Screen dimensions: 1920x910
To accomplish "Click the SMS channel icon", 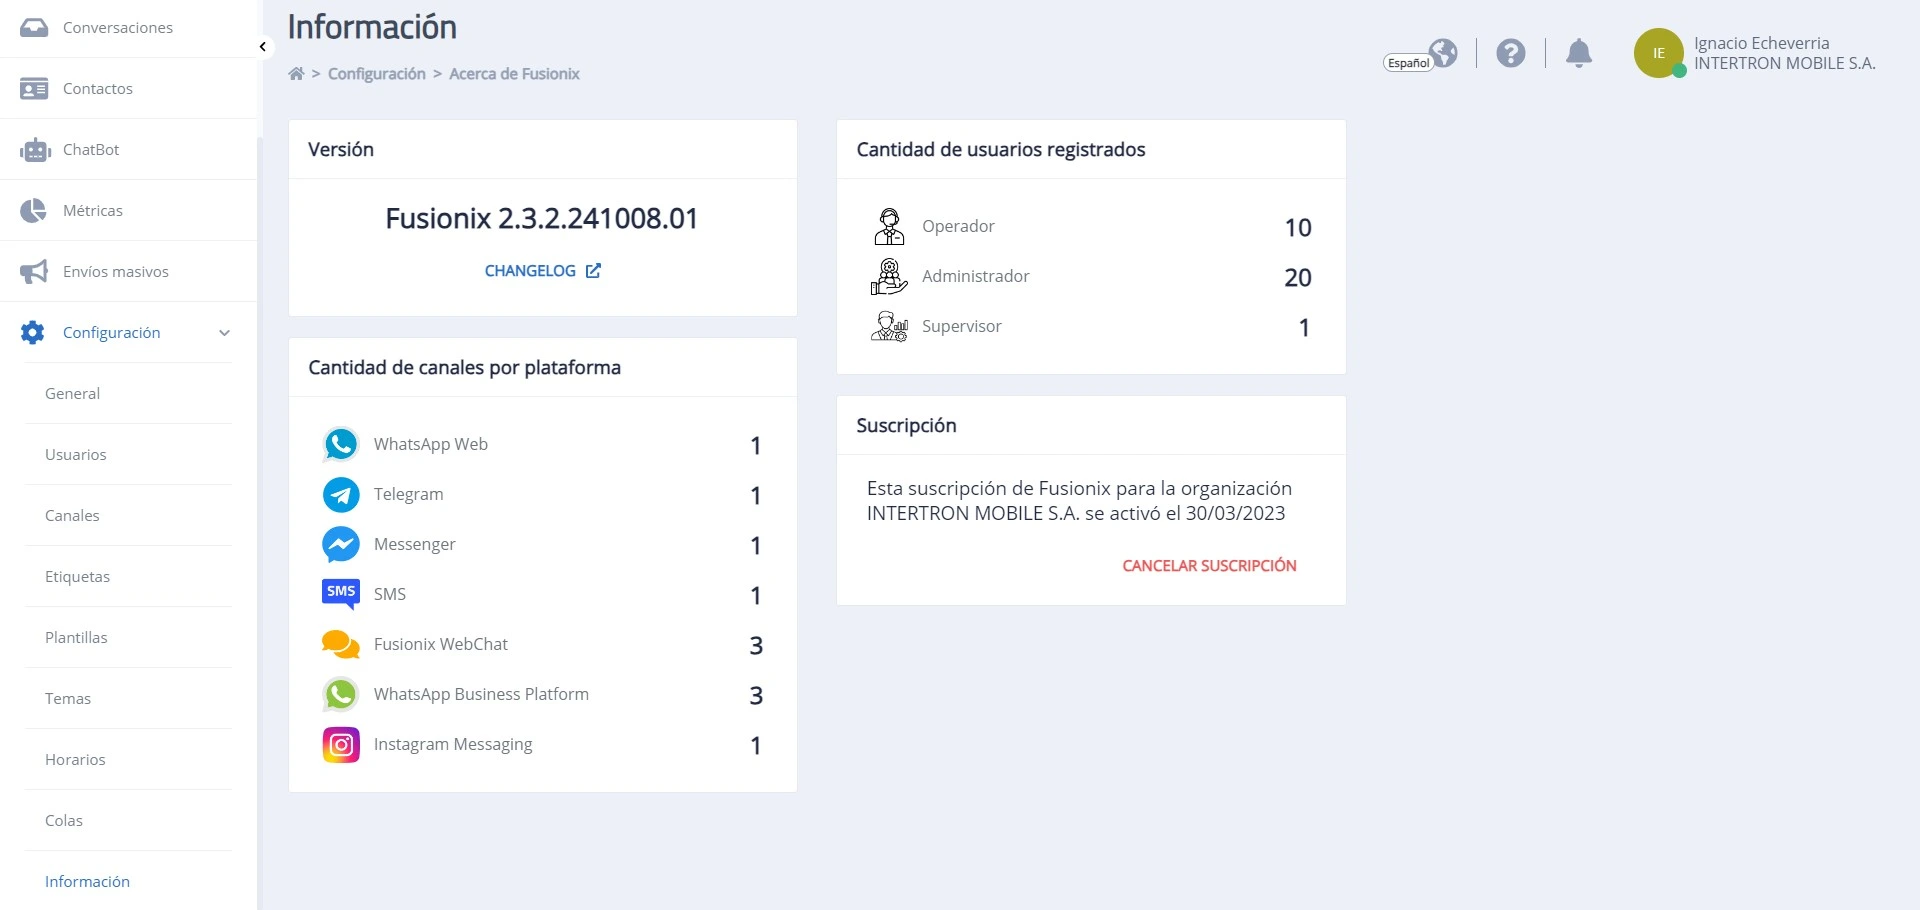I will tap(341, 594).
